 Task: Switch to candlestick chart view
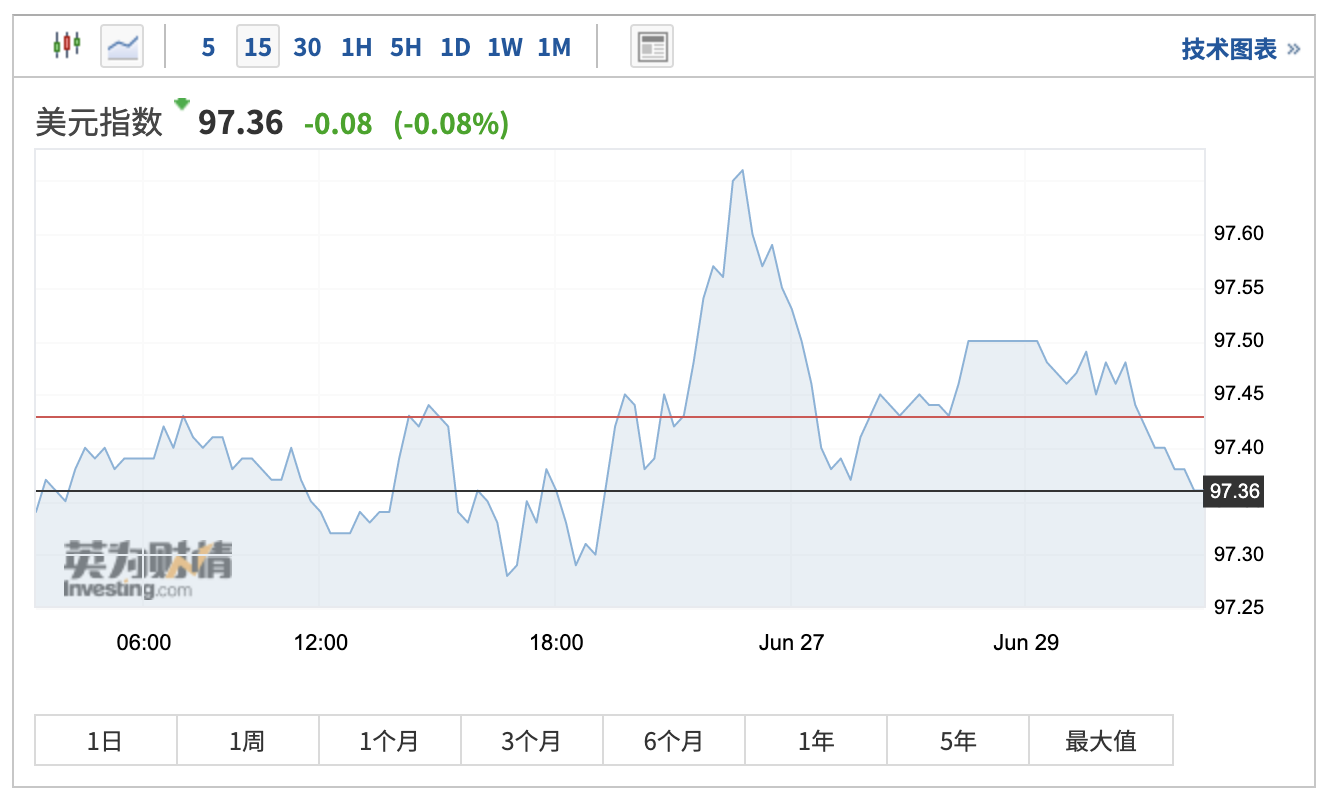click(x=66, y=46)
